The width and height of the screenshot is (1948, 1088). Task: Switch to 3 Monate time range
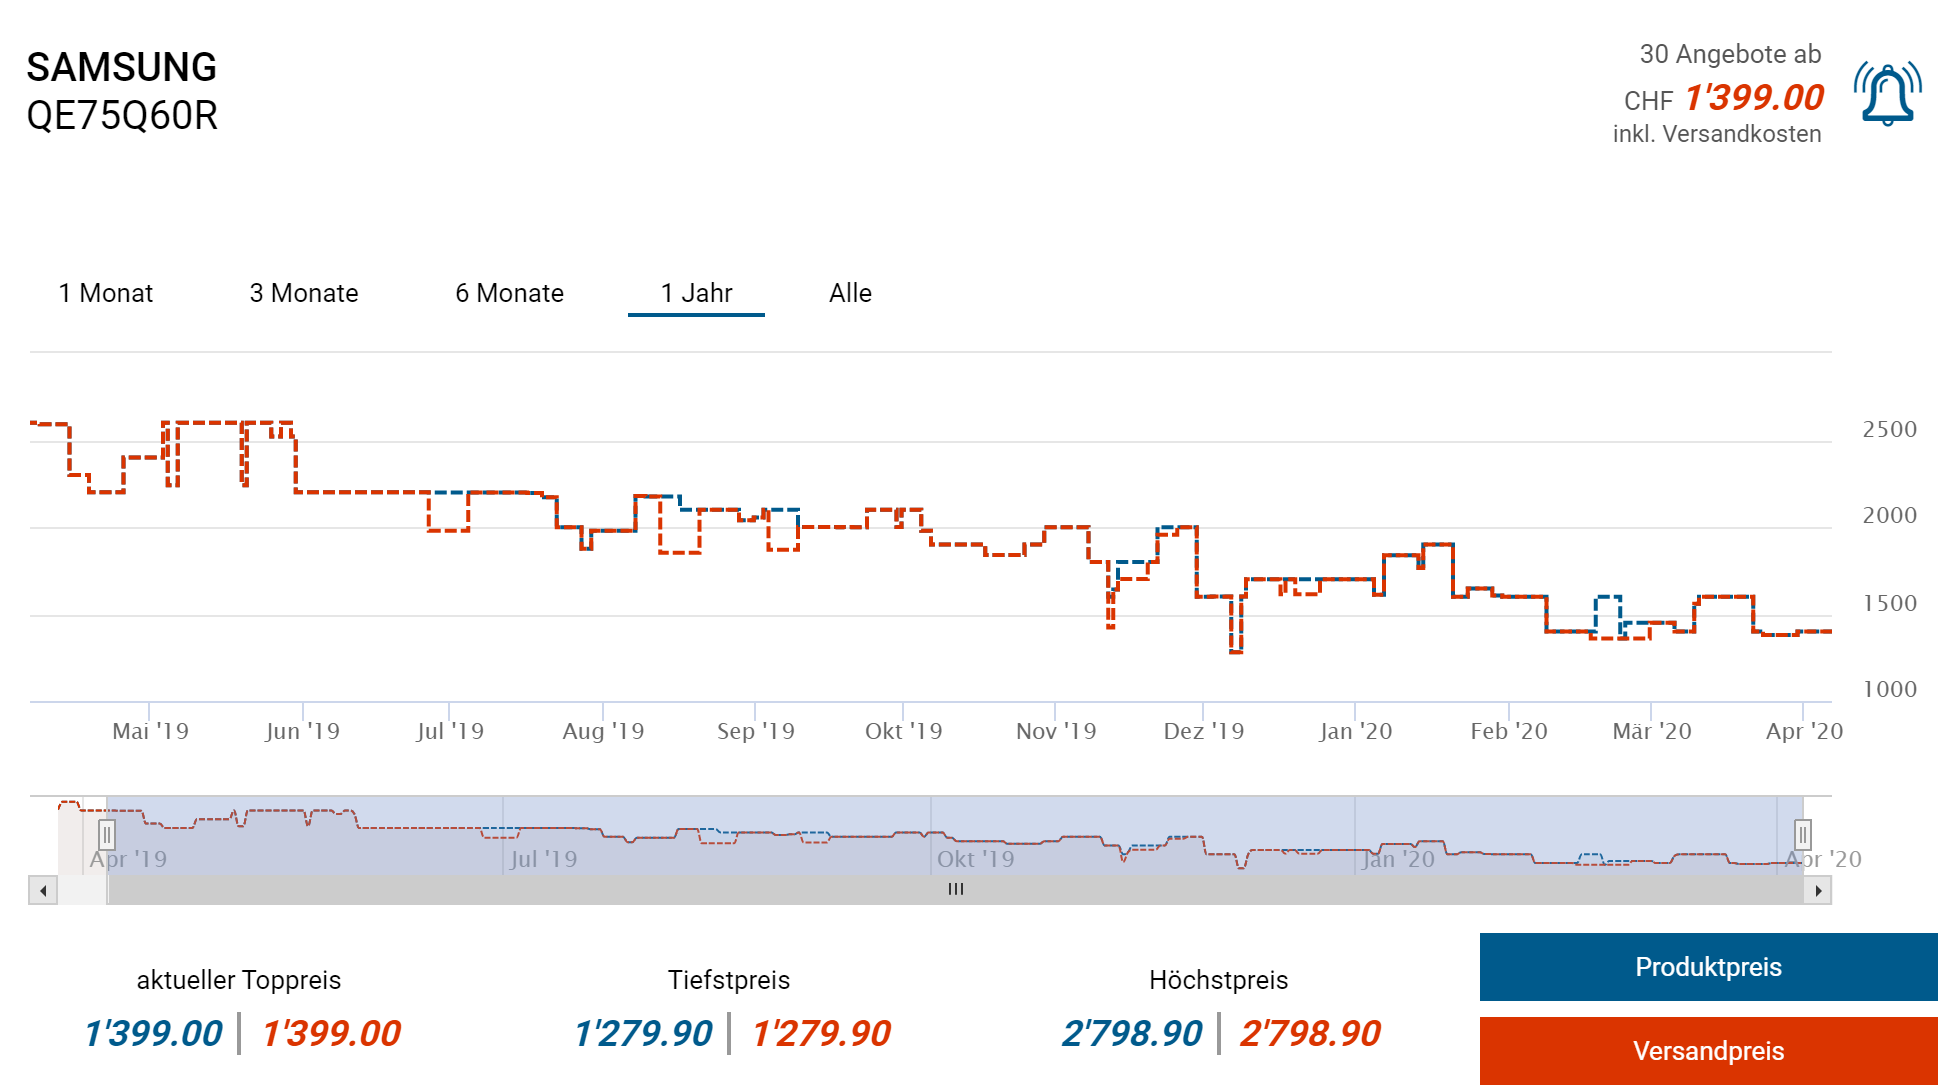click(304, 293)
